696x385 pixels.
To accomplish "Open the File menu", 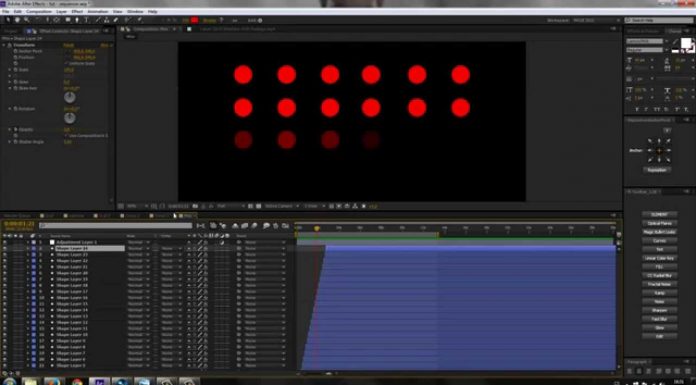I will point(6,11).
